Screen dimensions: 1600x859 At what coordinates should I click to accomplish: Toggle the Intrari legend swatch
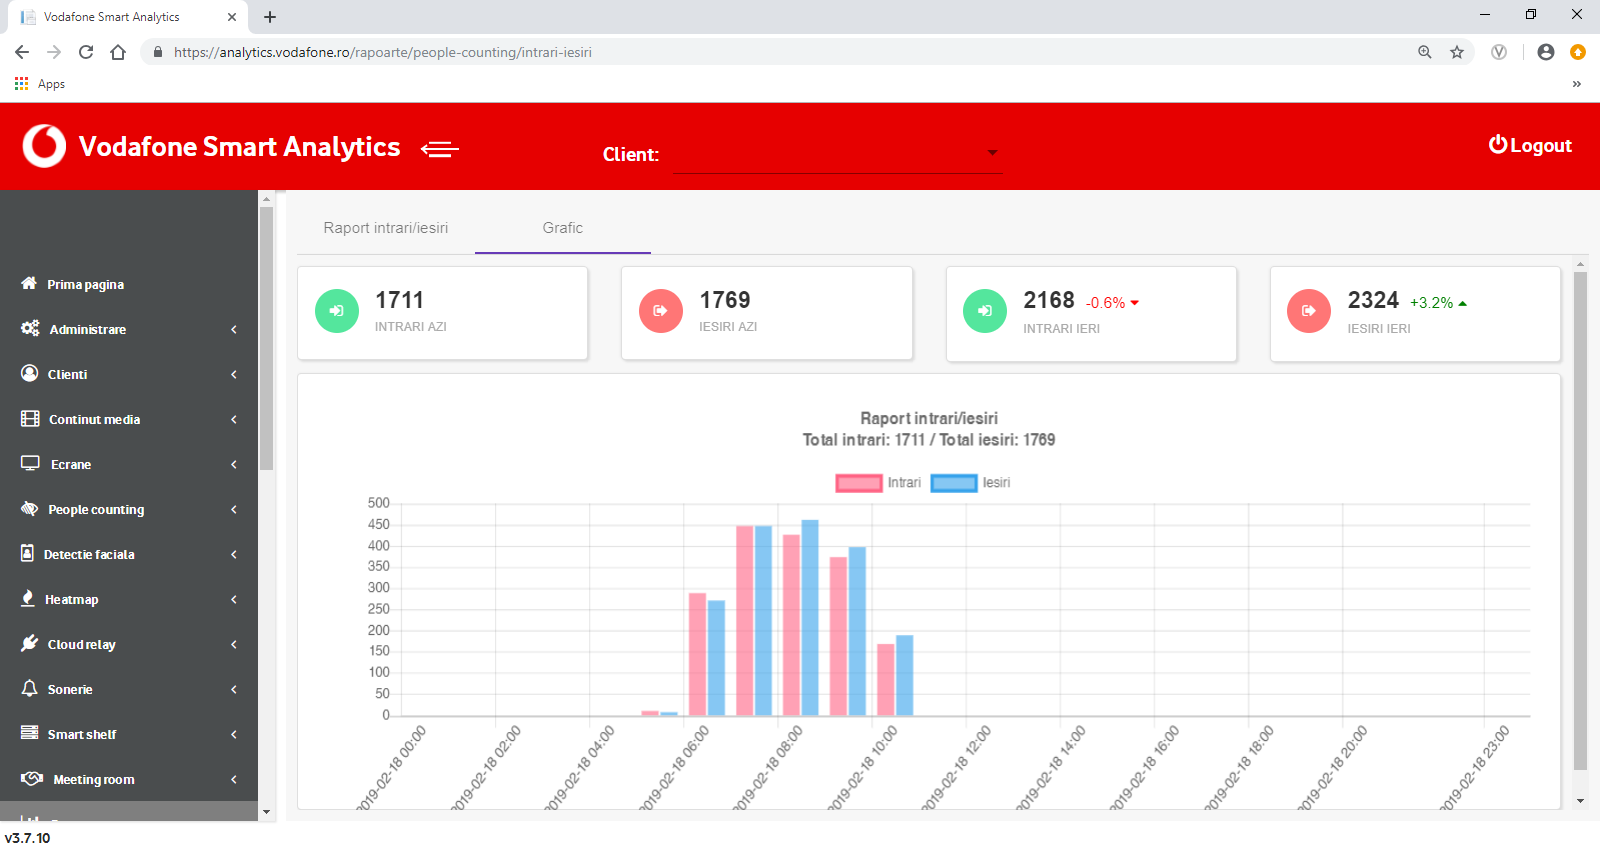[x=859, y=483]
